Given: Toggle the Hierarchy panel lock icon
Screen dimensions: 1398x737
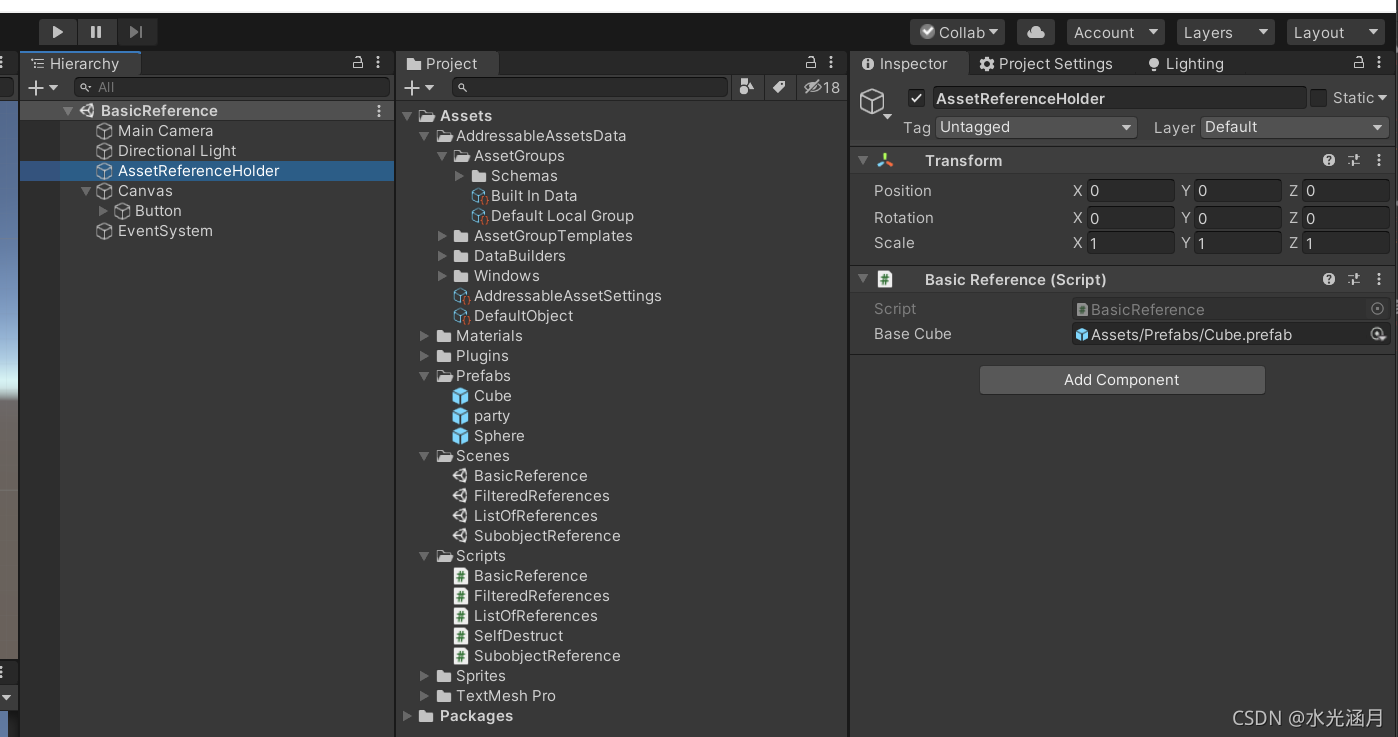Looking at the screenshot, I should click(x=358, y=62).
